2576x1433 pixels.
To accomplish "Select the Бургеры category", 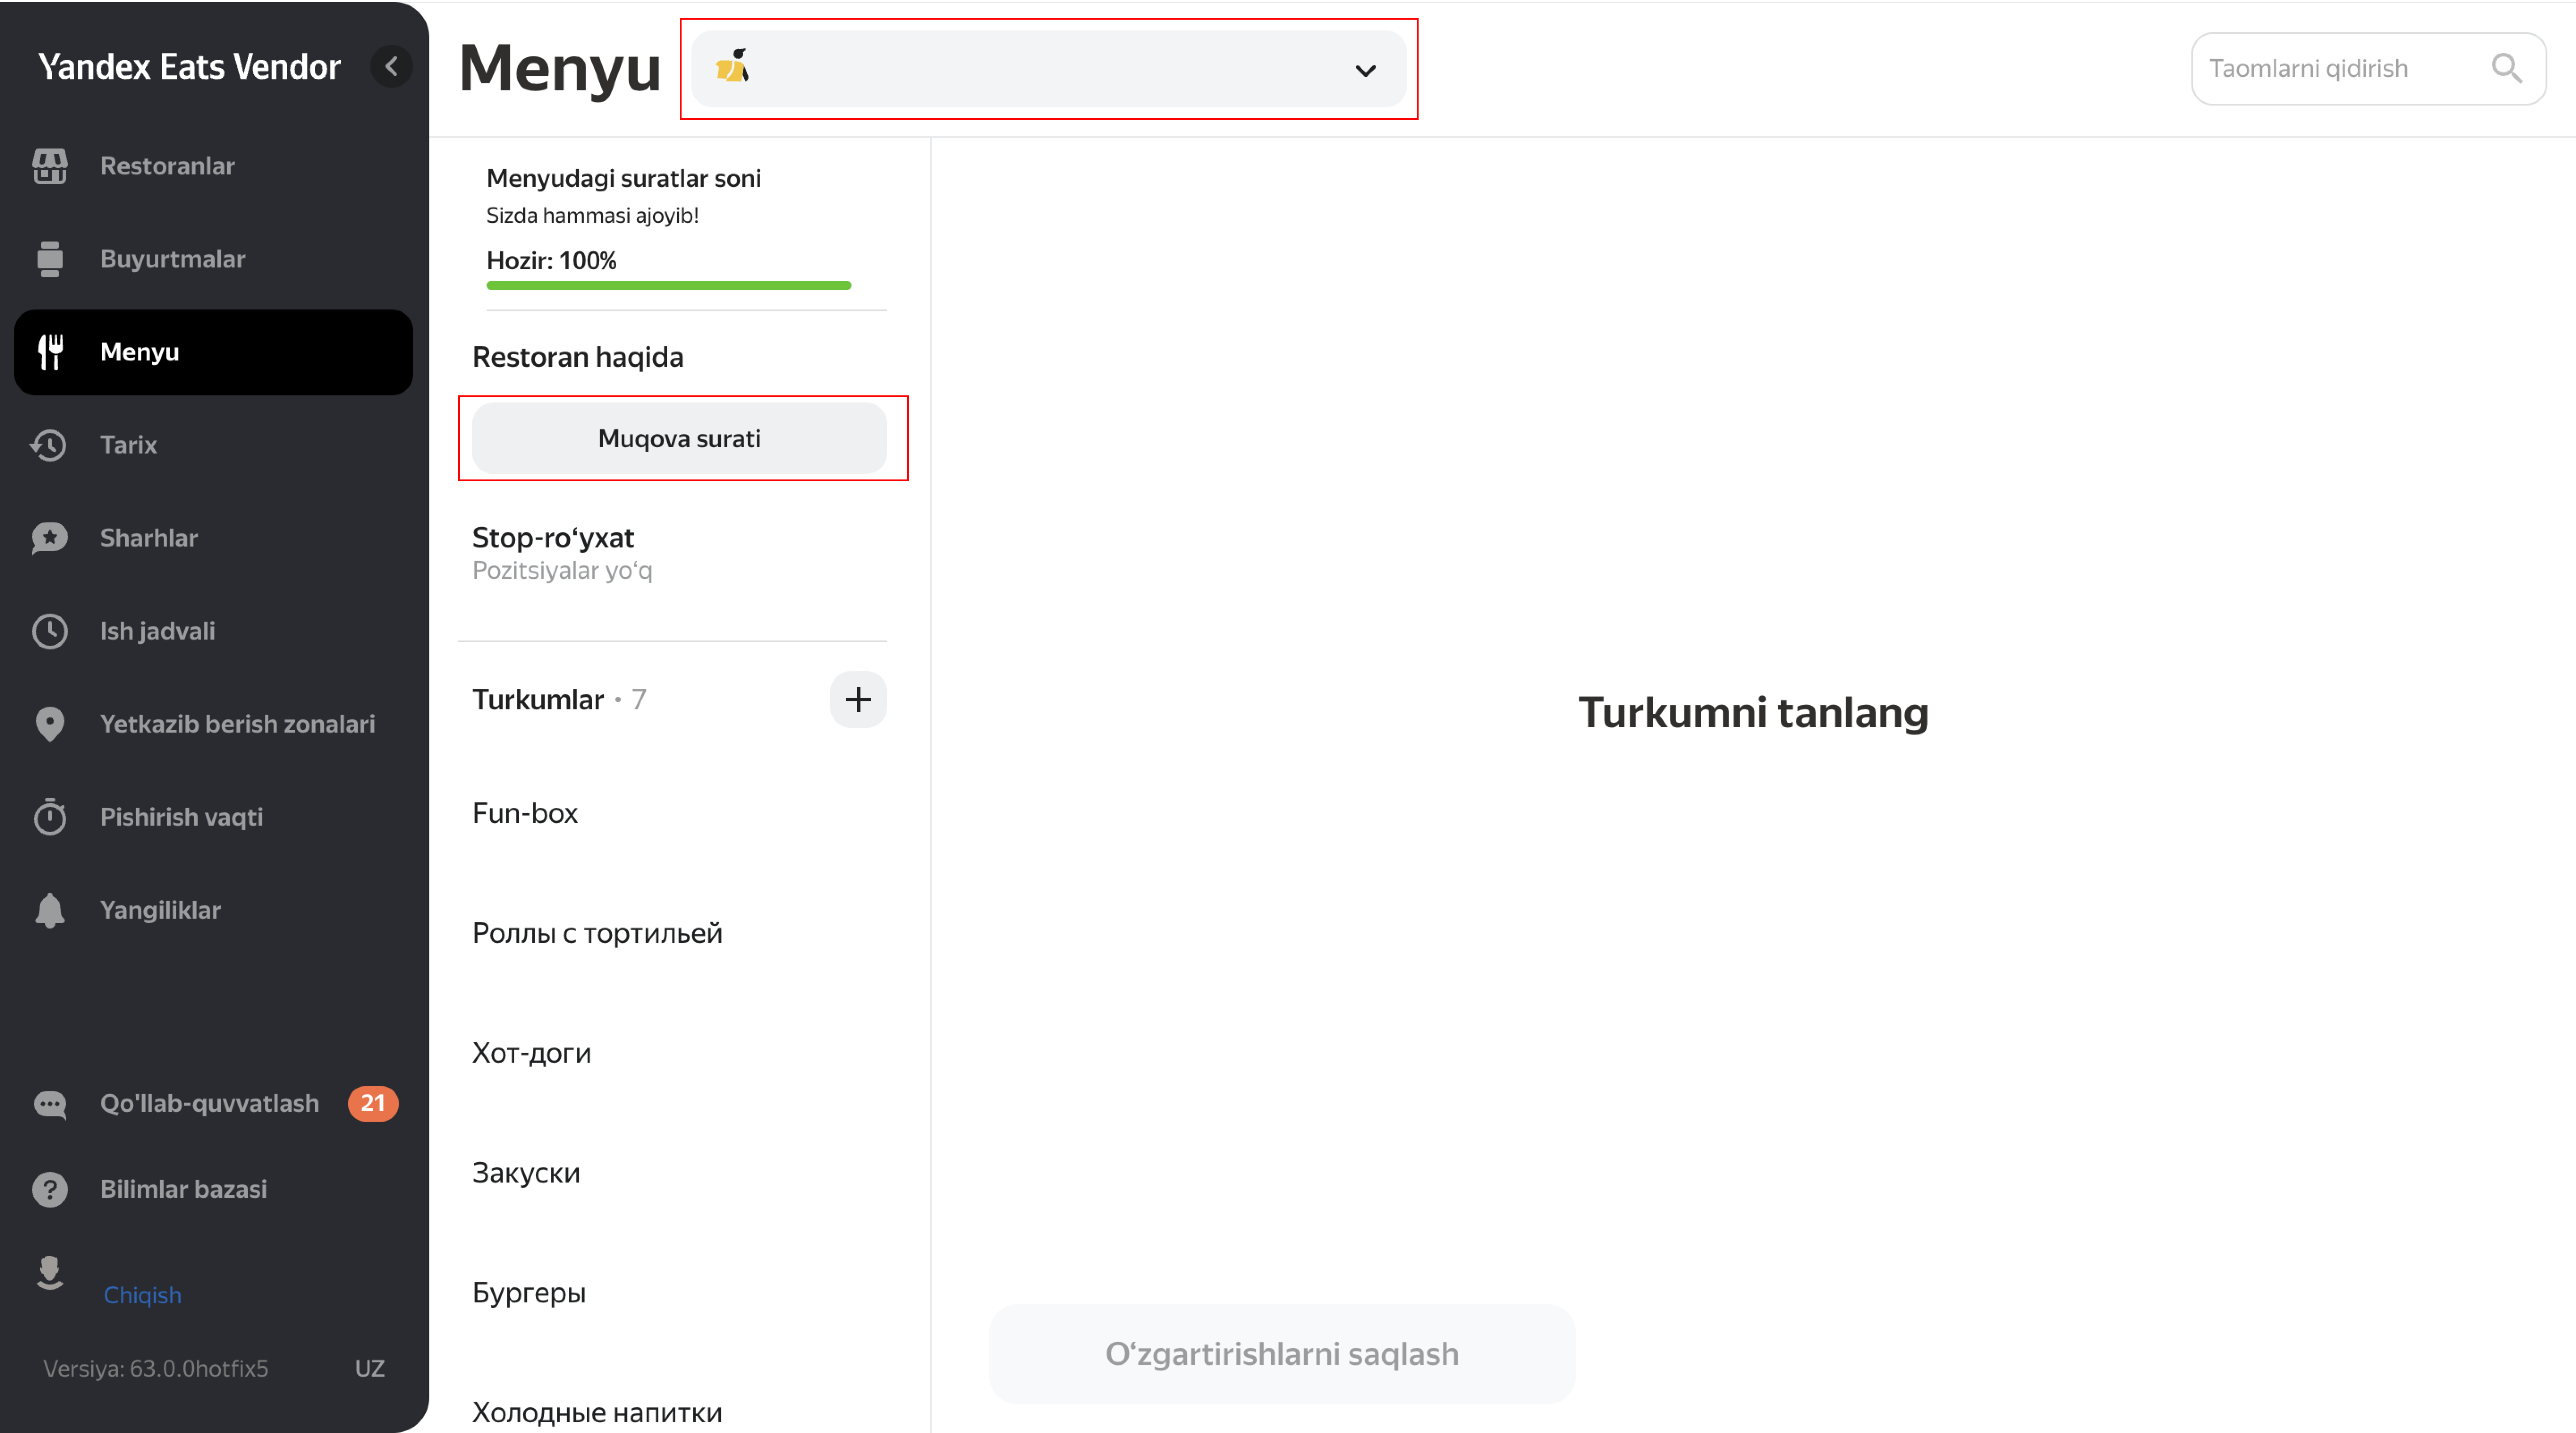I will (529, 1293).
